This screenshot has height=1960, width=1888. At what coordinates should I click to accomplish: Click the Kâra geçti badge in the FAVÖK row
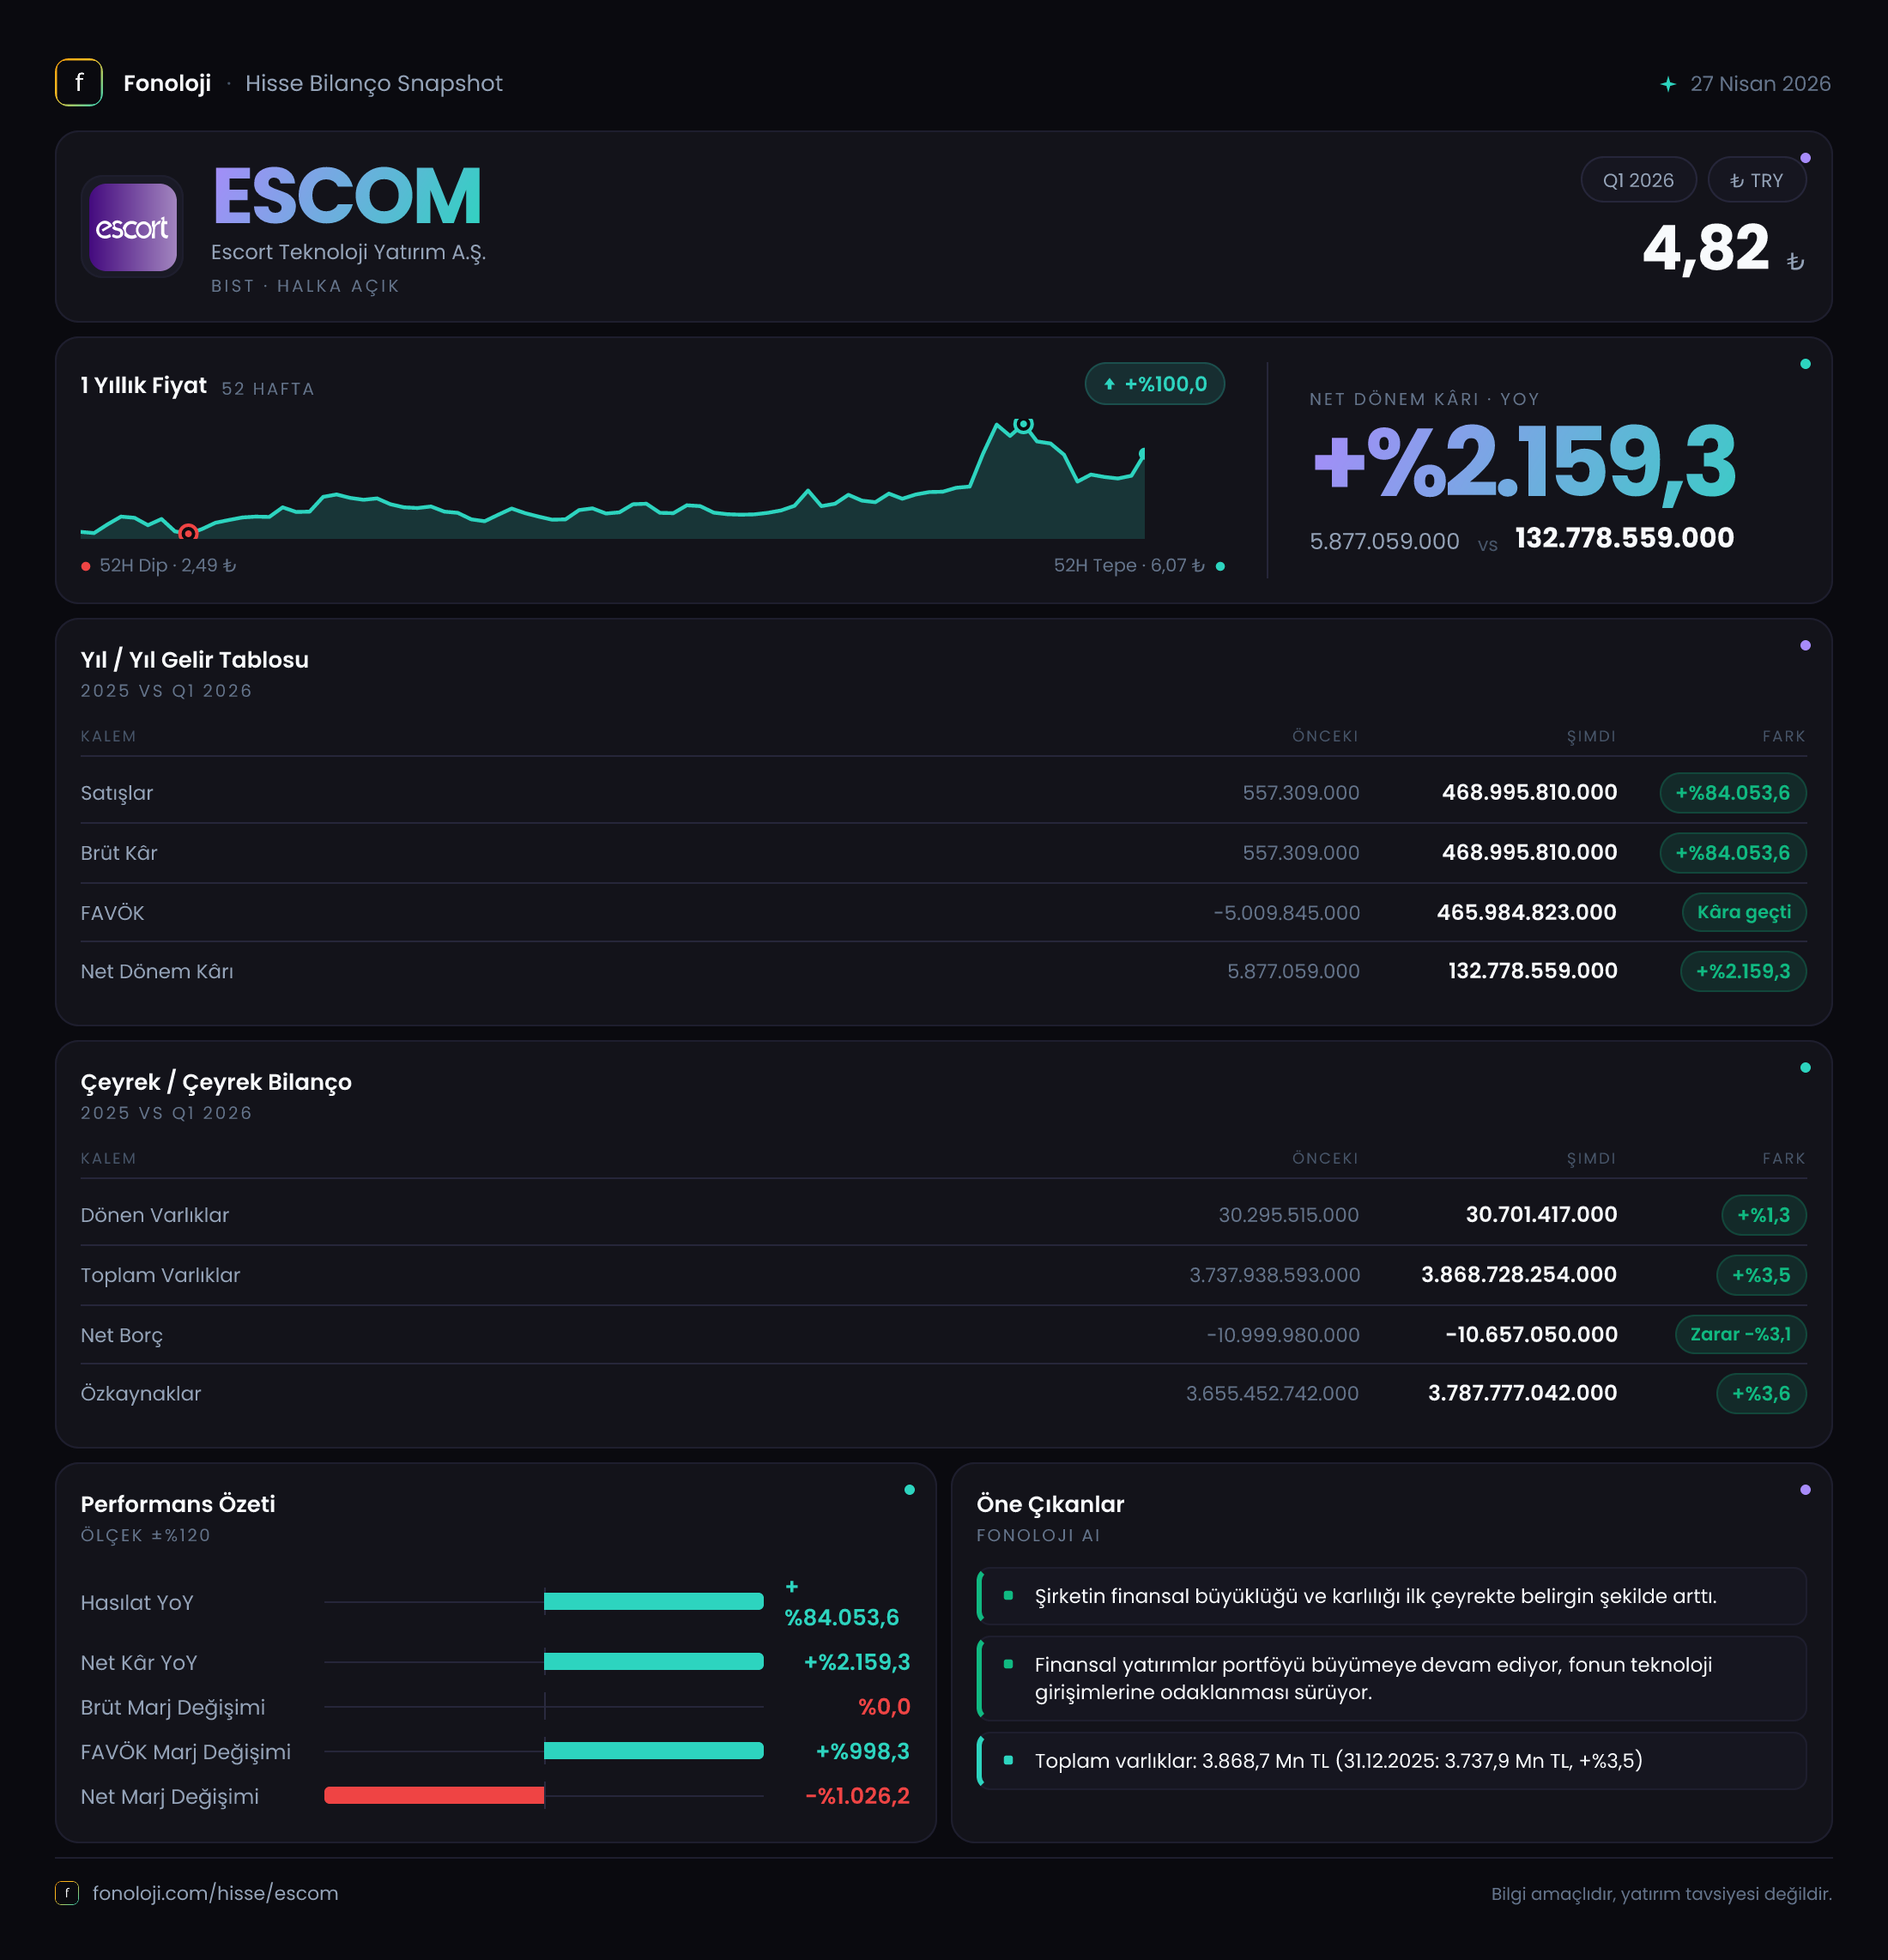[1744, 912]
